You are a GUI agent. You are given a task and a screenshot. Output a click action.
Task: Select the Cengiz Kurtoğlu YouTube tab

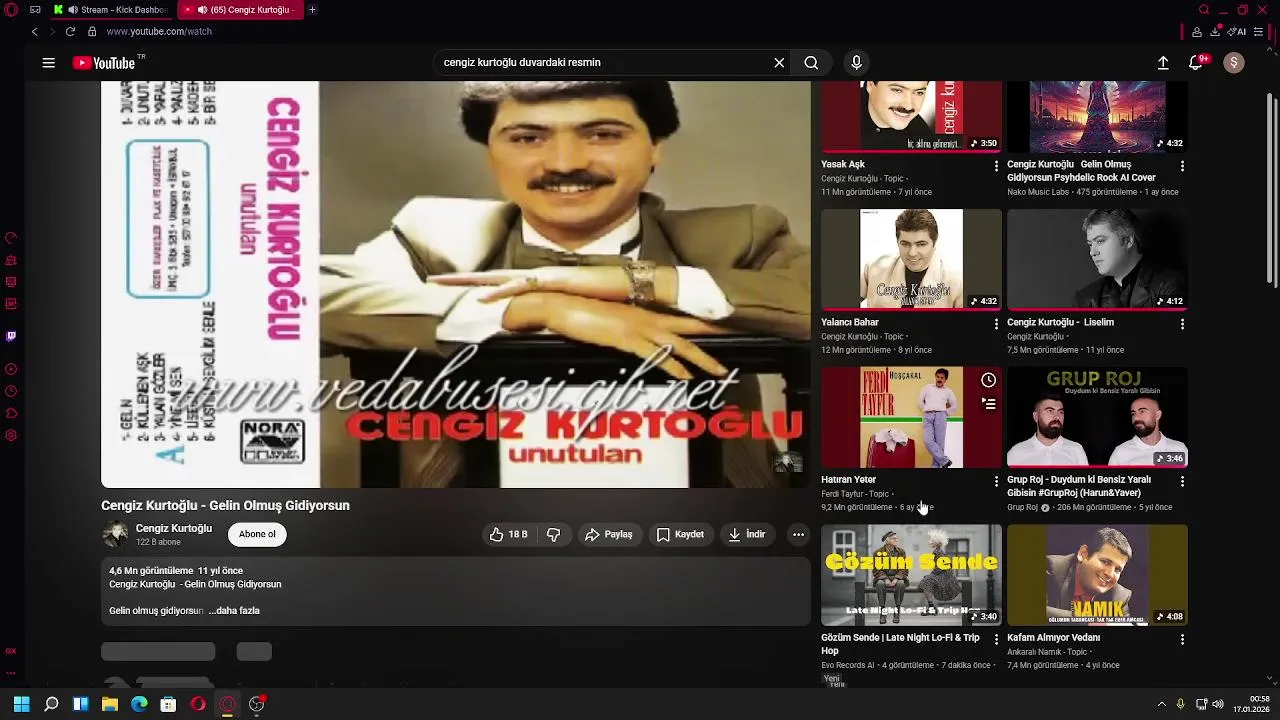pos(240,10)
